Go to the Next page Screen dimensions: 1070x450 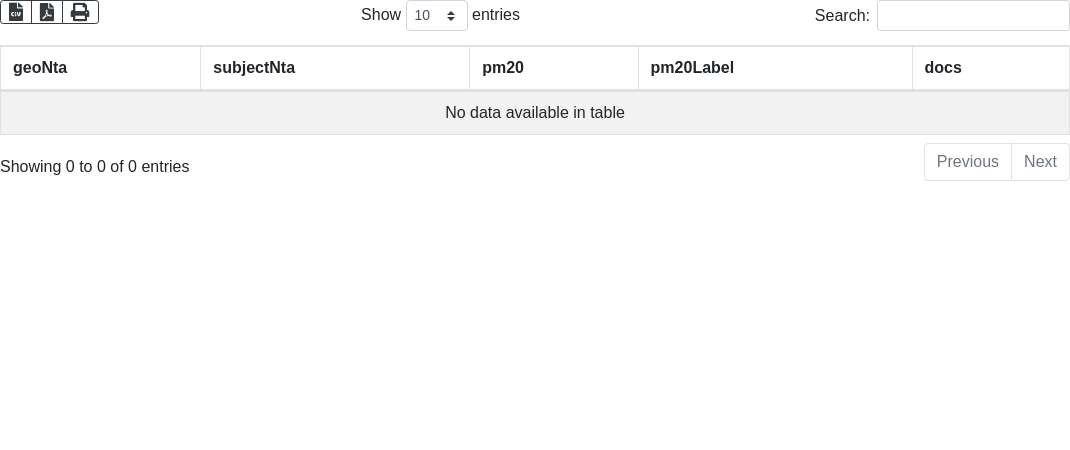pos(1040,162)
